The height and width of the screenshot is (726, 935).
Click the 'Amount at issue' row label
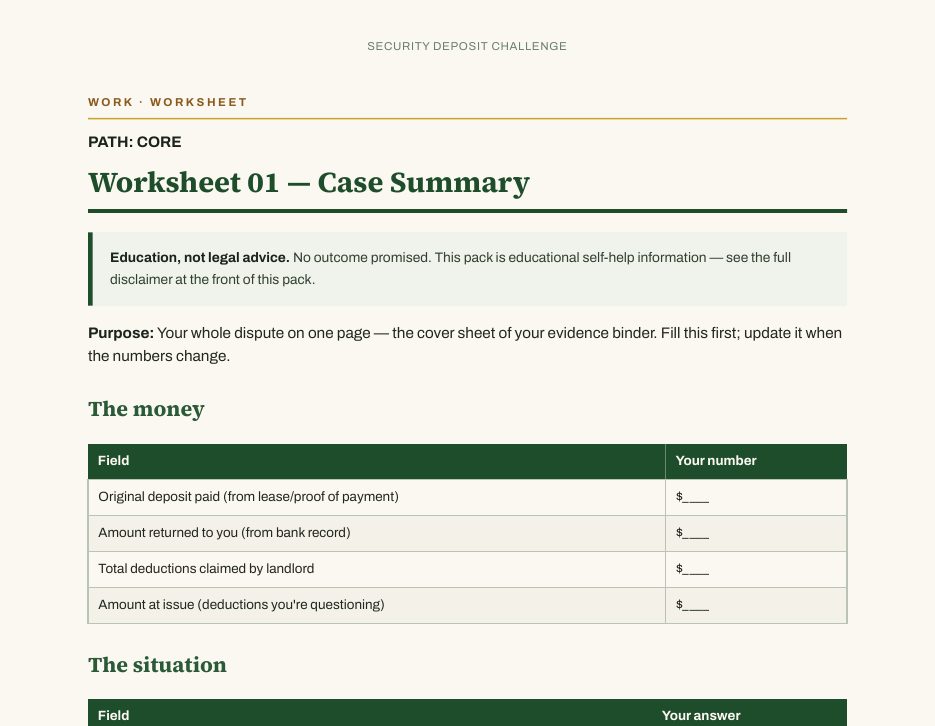241,604
